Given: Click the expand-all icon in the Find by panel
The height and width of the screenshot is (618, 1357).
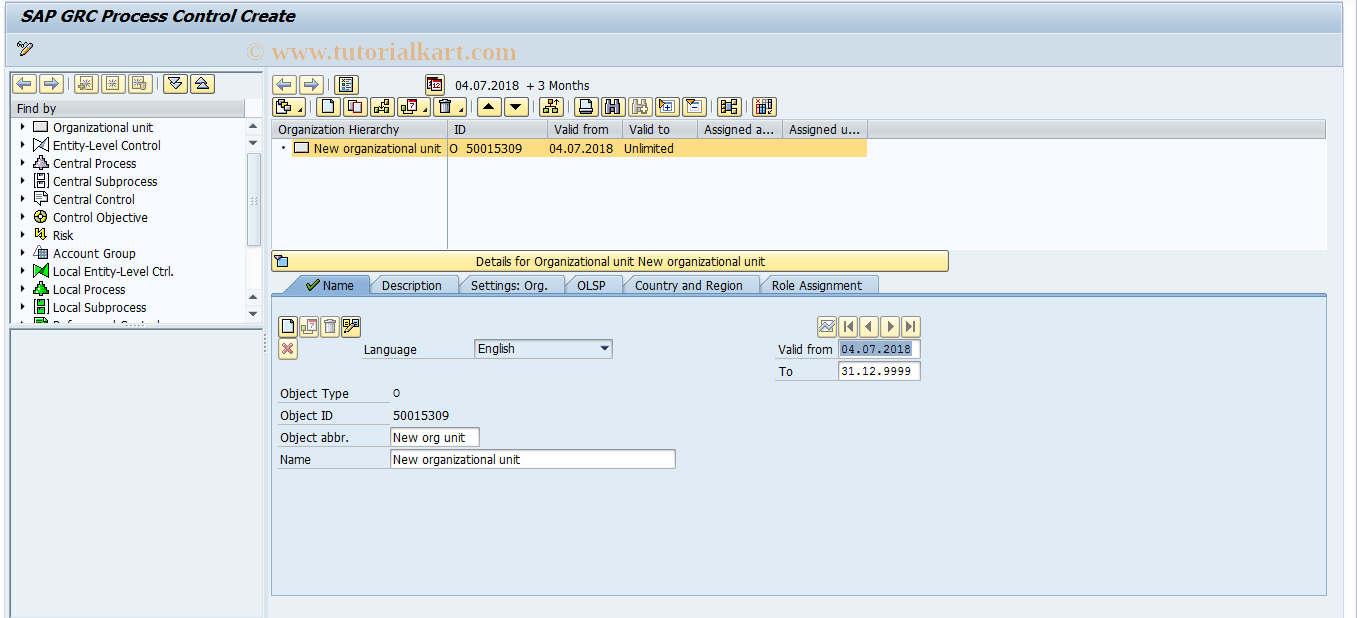Looking at the screenshot, I should tap(176, 84).
